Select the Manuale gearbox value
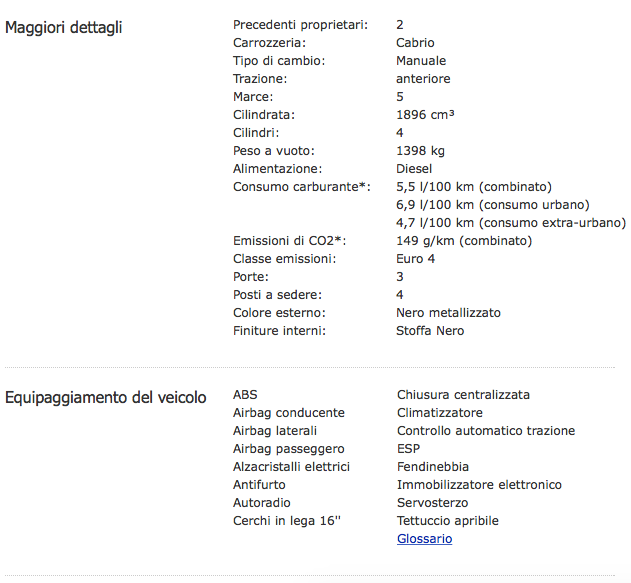 click(x=421, y=60)
